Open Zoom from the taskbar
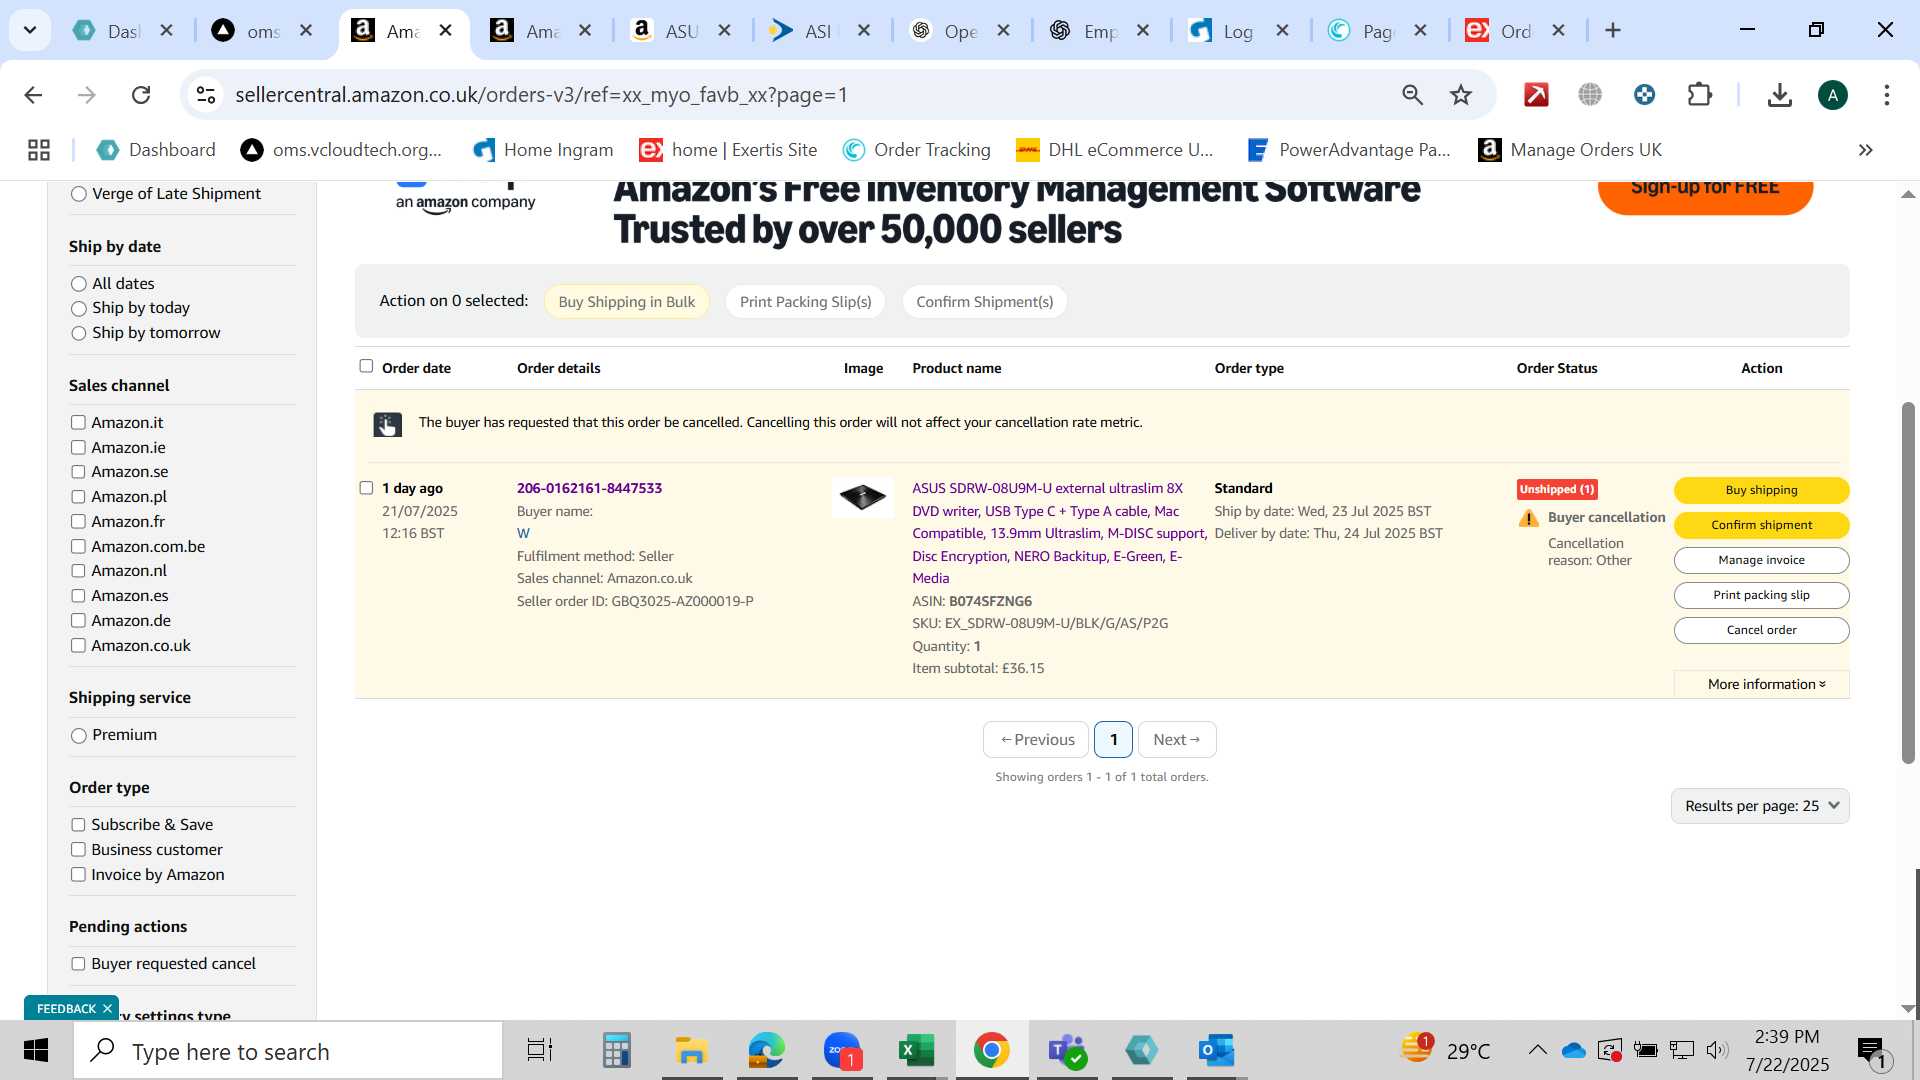The height and width of the screenshot is (1080, 1920). coord(842,1051)
